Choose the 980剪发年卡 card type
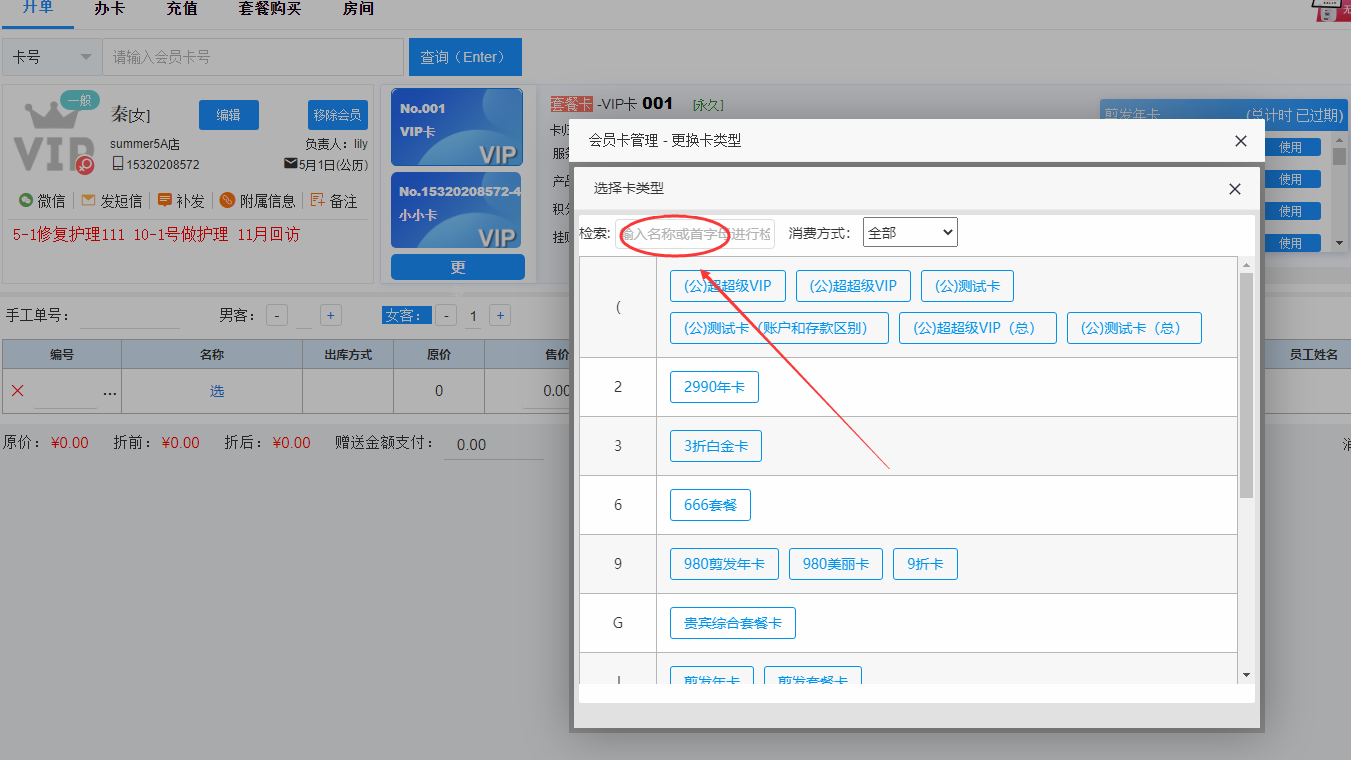 (724, 564)
